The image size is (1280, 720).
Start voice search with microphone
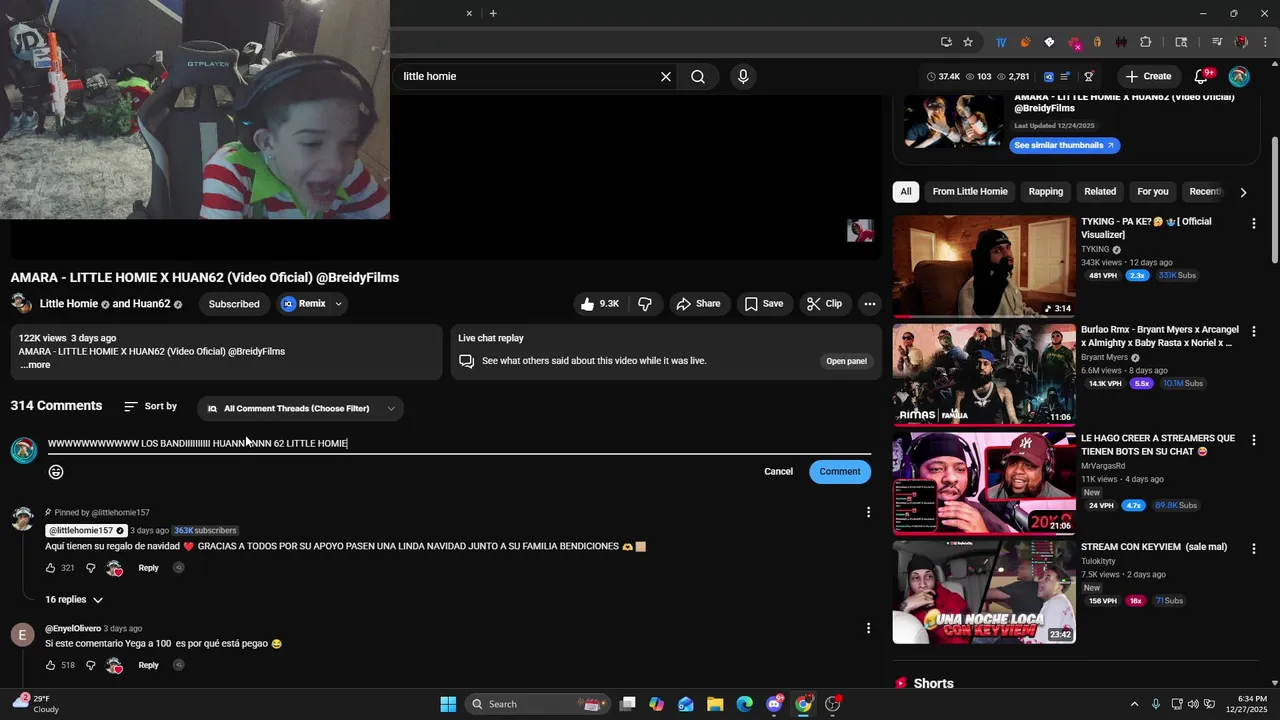[x=743, y=76]
